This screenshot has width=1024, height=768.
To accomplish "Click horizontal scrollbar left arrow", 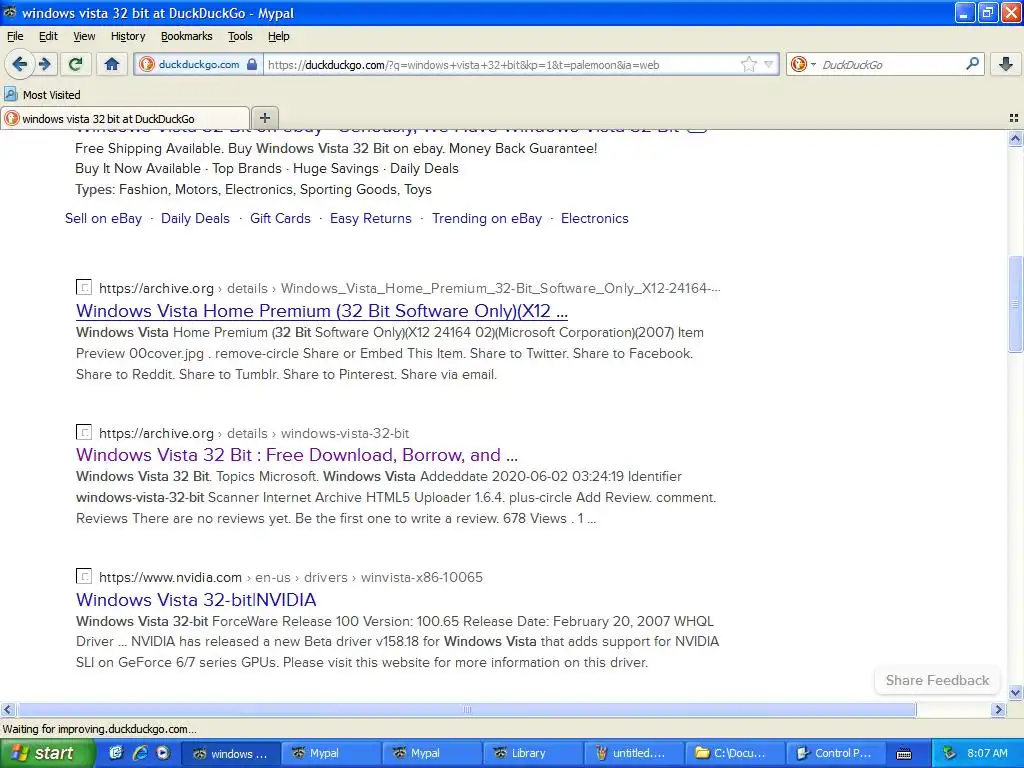I will pos(7,709).
